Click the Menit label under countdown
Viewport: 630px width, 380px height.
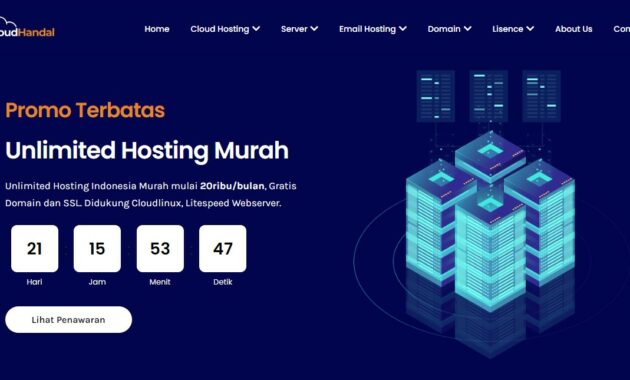(x=160, y=282)
